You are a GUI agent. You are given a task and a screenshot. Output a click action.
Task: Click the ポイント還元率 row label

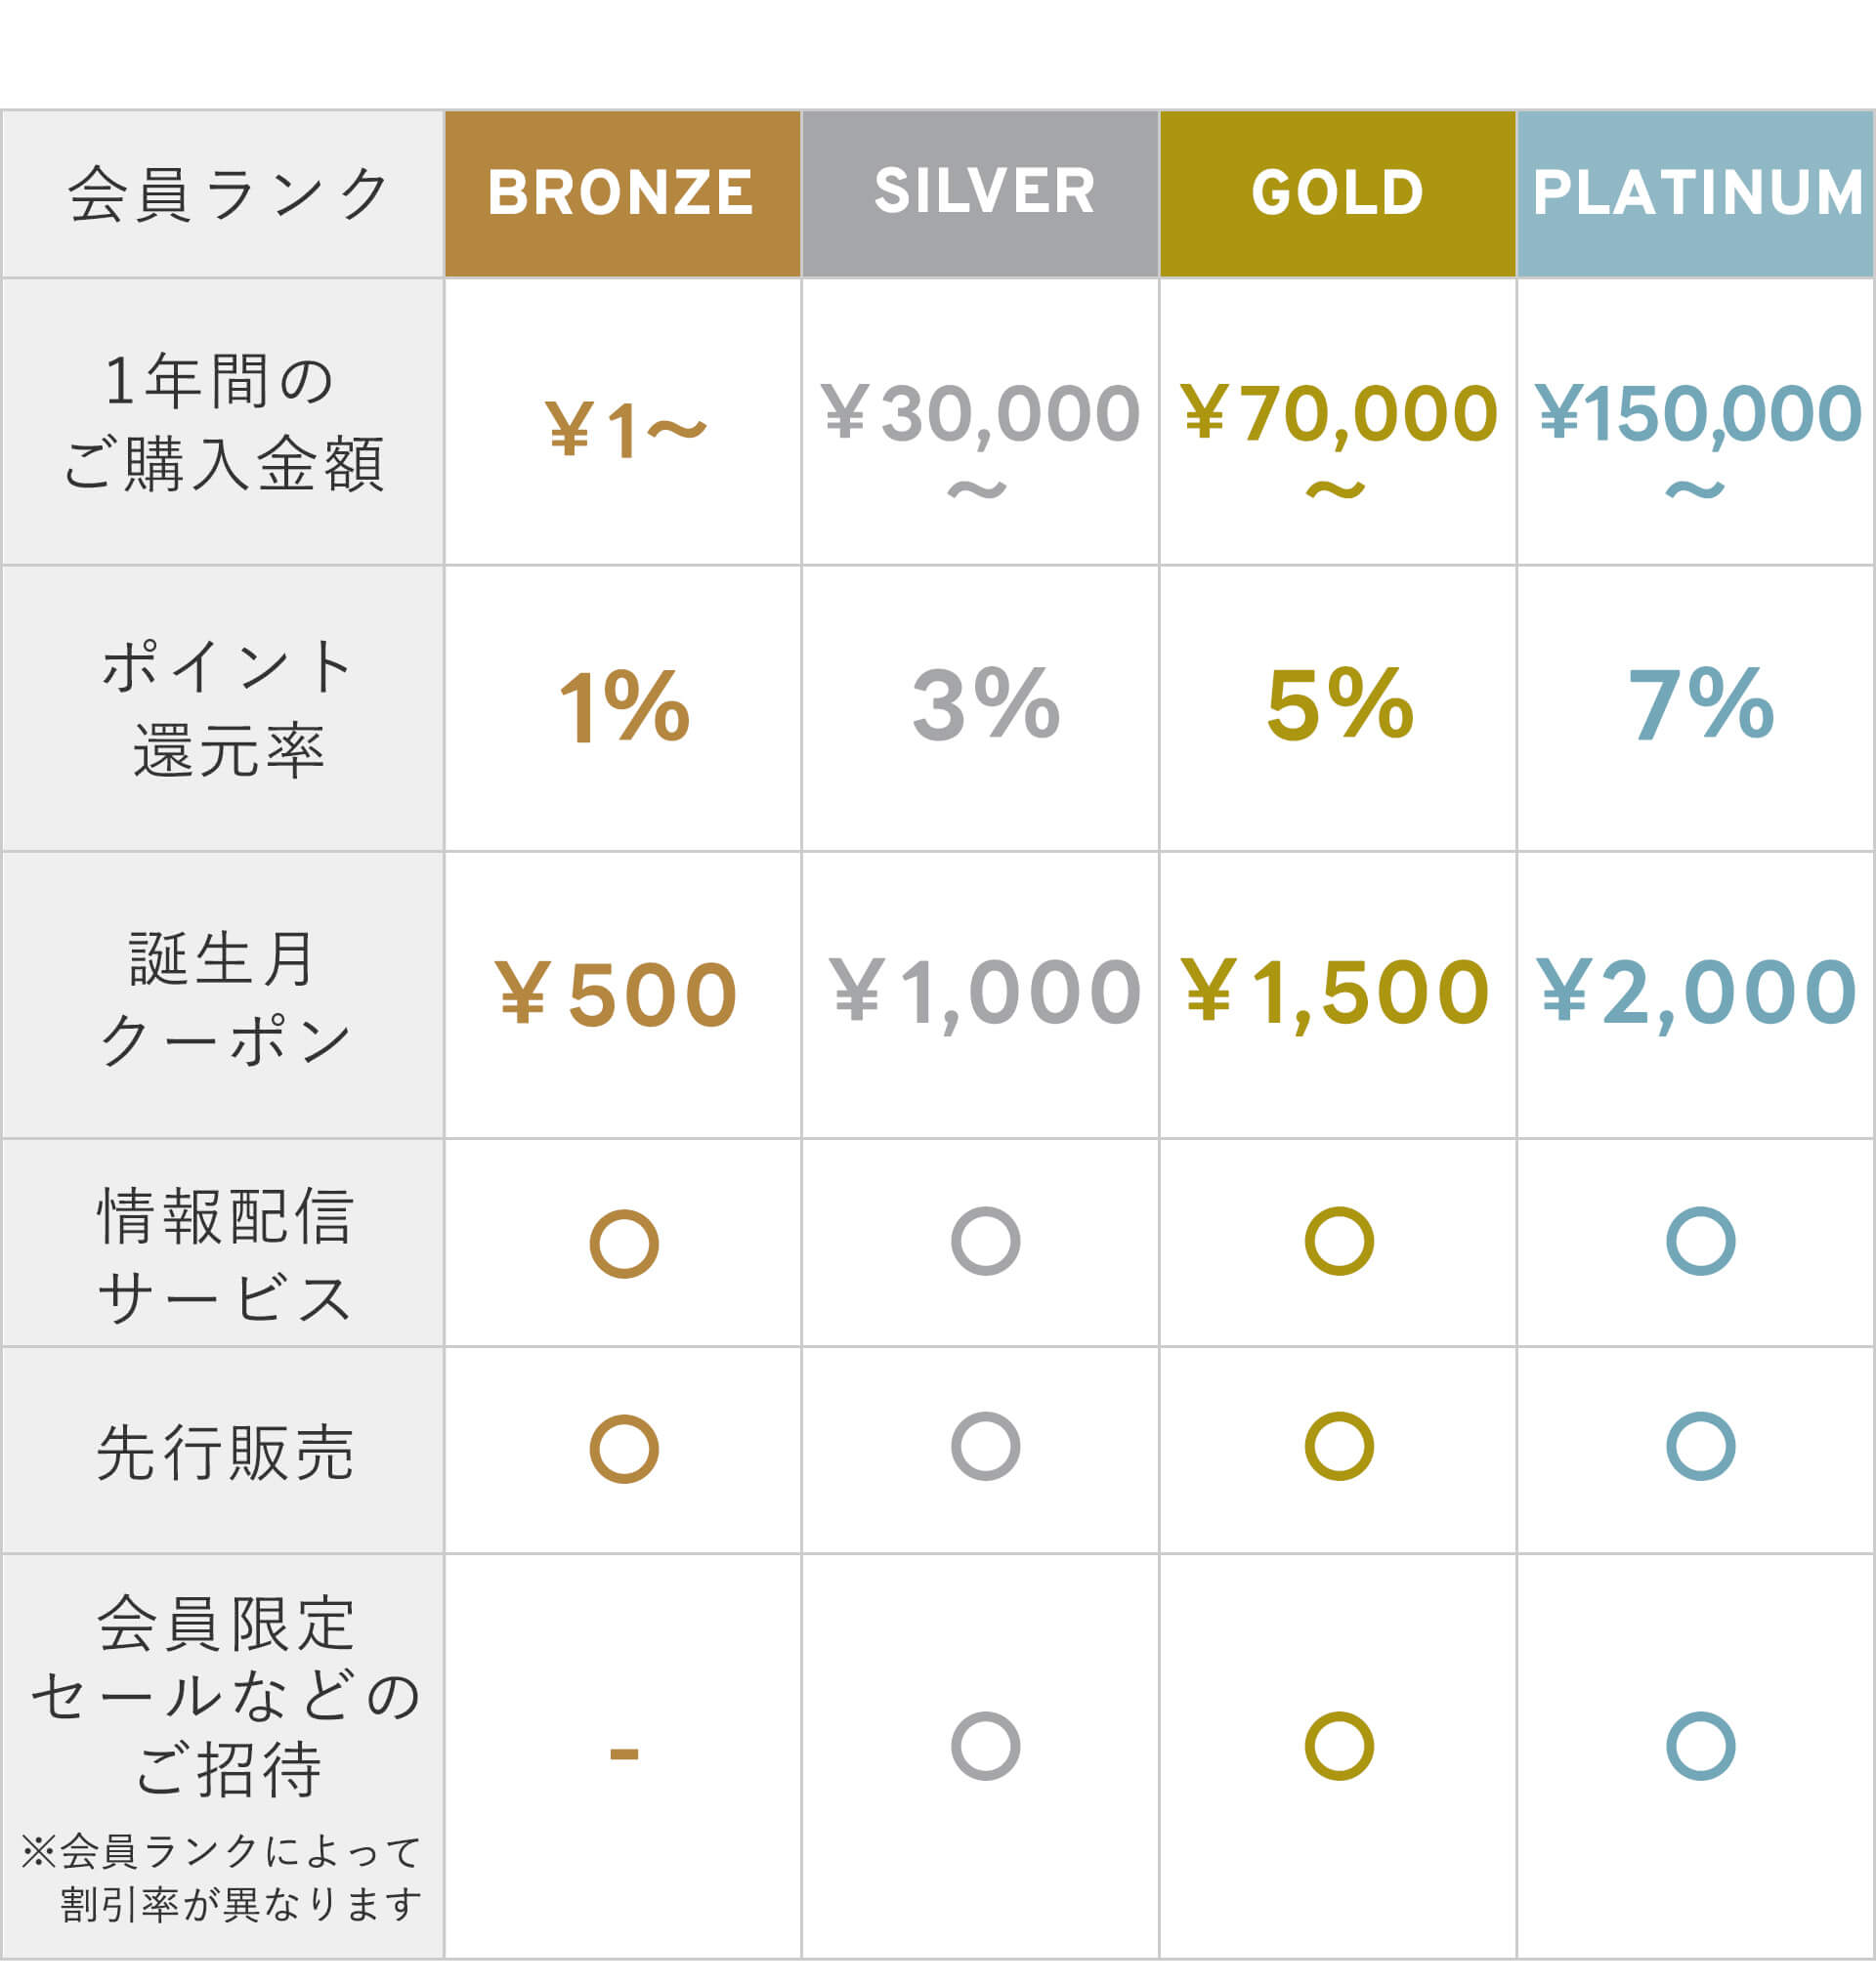226,708
